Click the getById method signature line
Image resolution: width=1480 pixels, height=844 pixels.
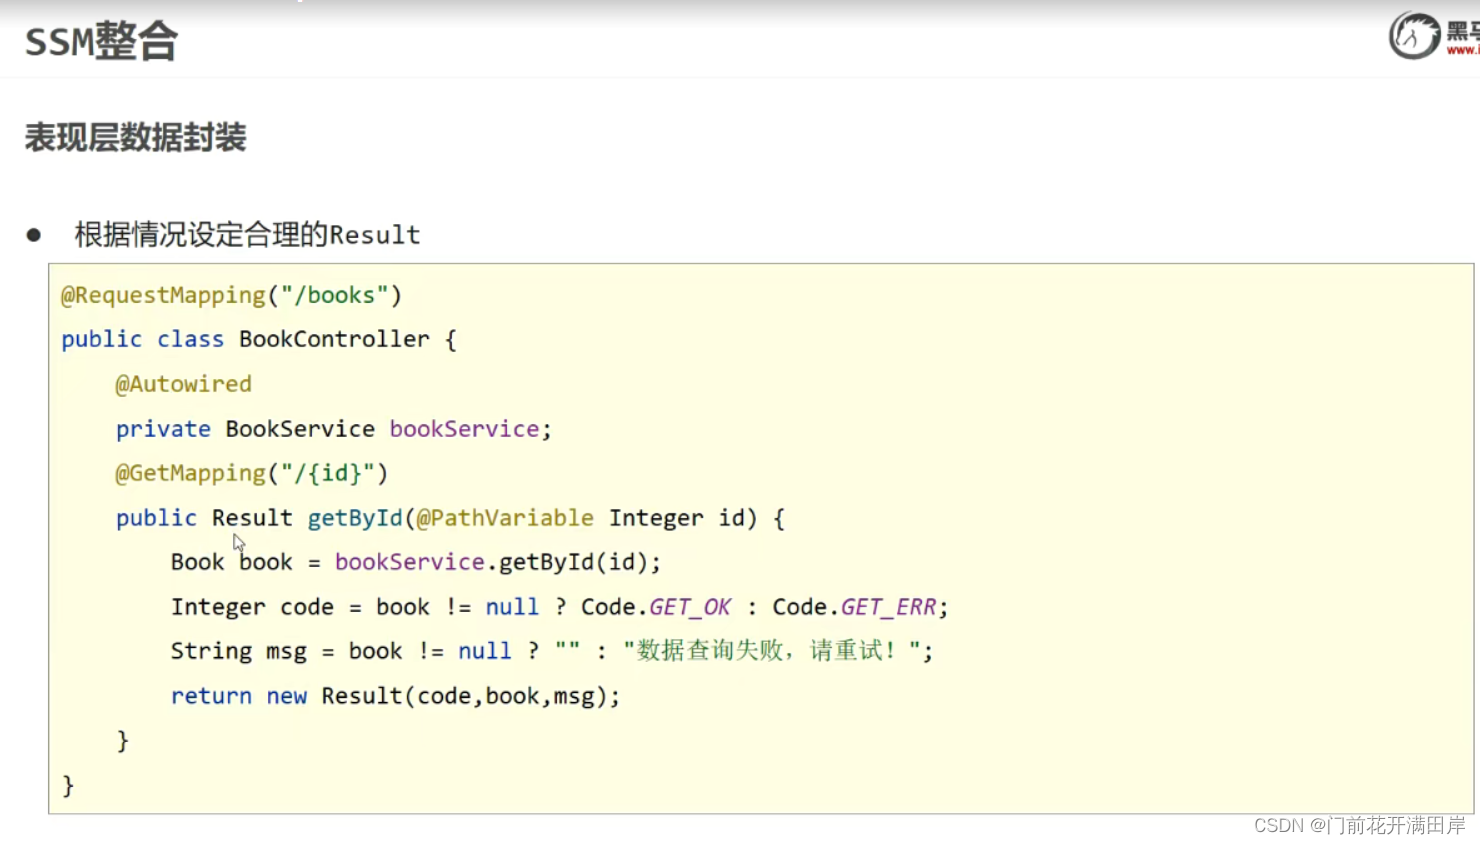(450, 518)
